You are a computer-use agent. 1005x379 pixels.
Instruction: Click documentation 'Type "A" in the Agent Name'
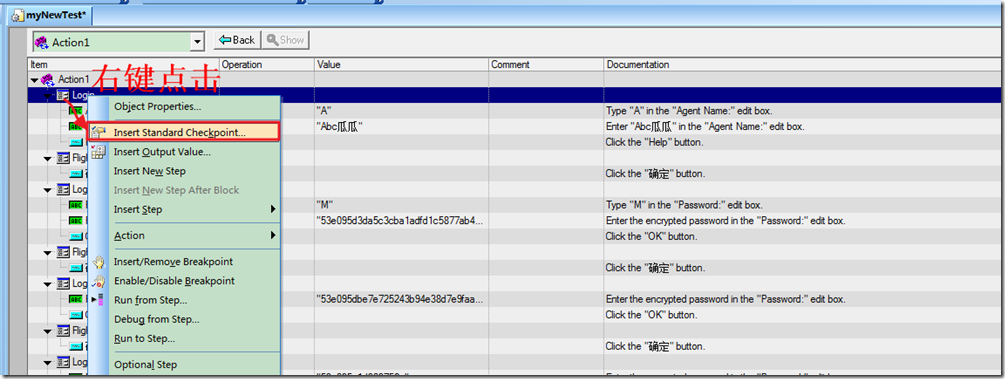tap(689, 110)
